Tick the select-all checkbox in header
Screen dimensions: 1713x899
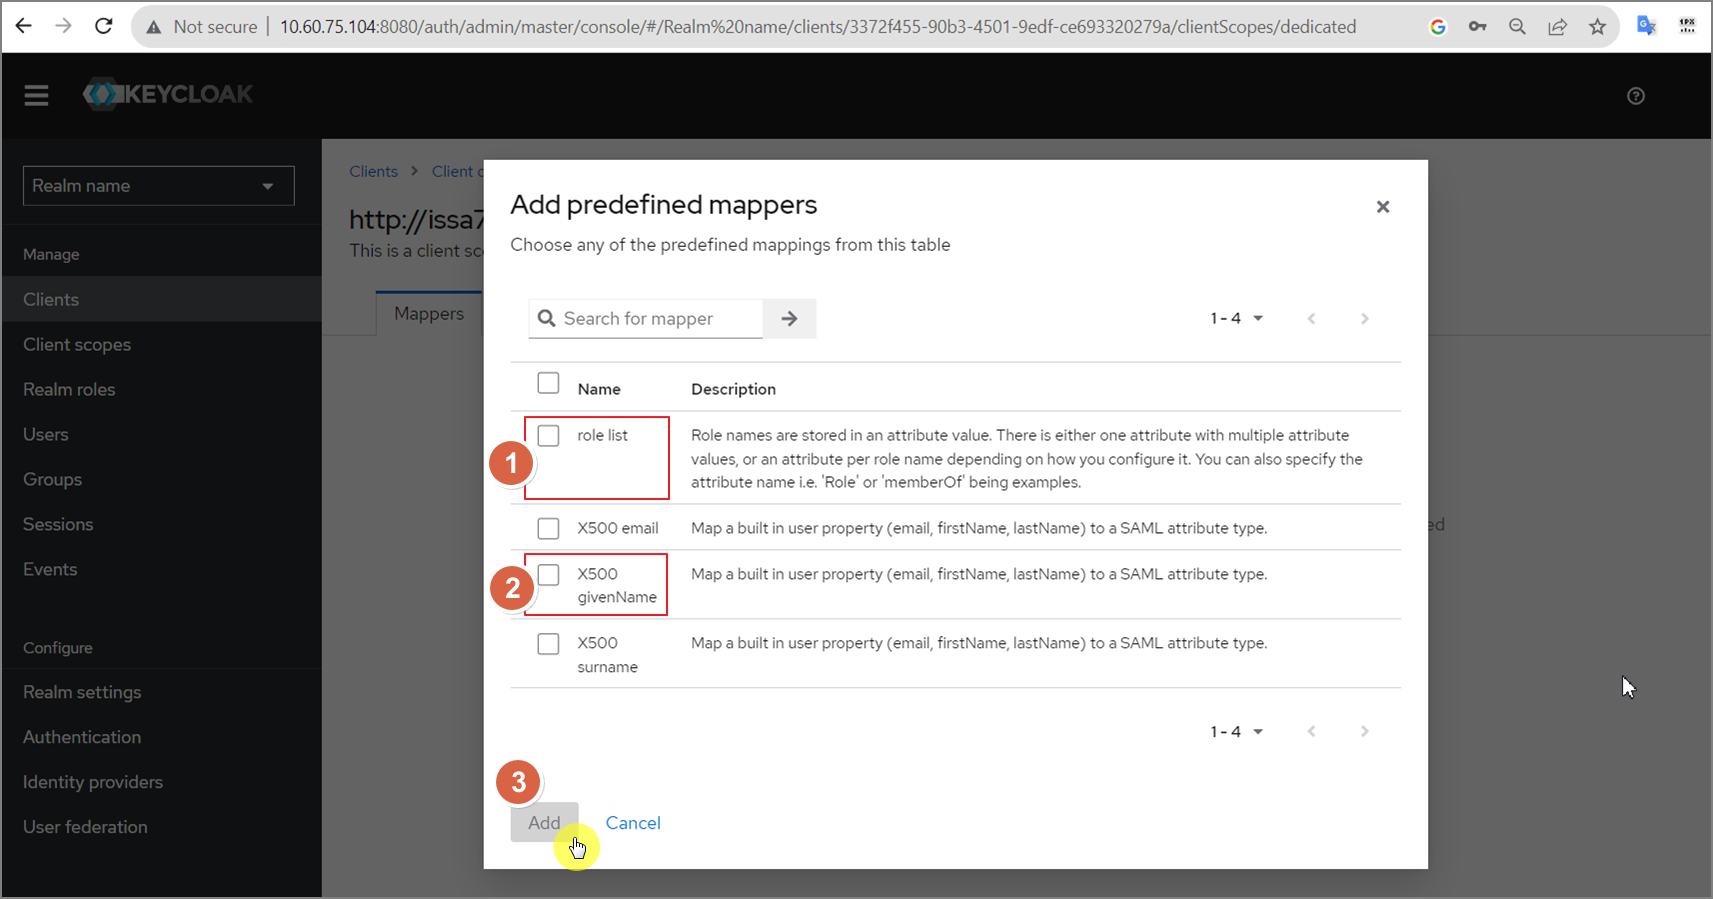click(548, 383)
